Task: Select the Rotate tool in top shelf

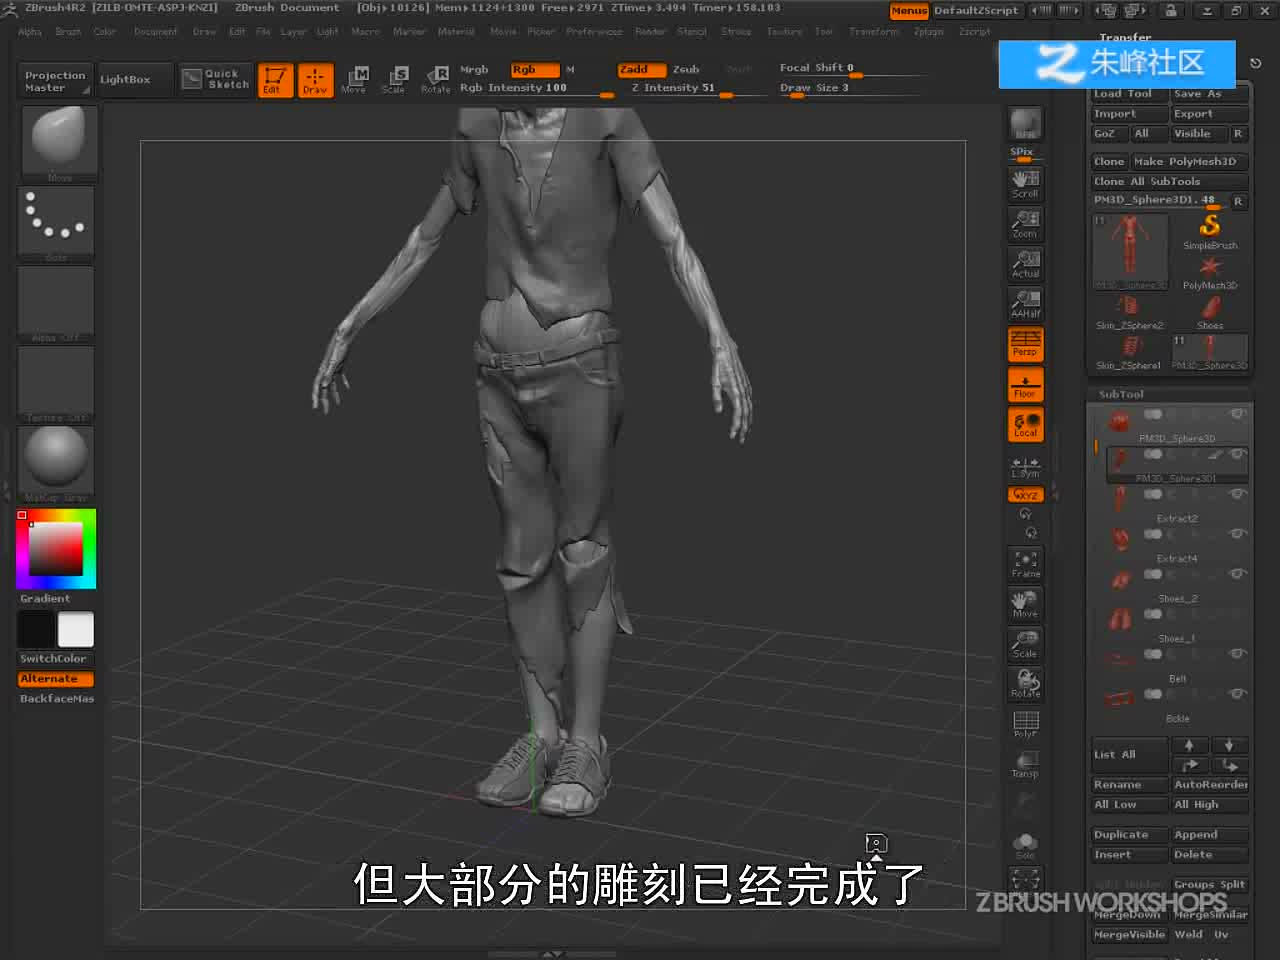Action: coord(436,80)
